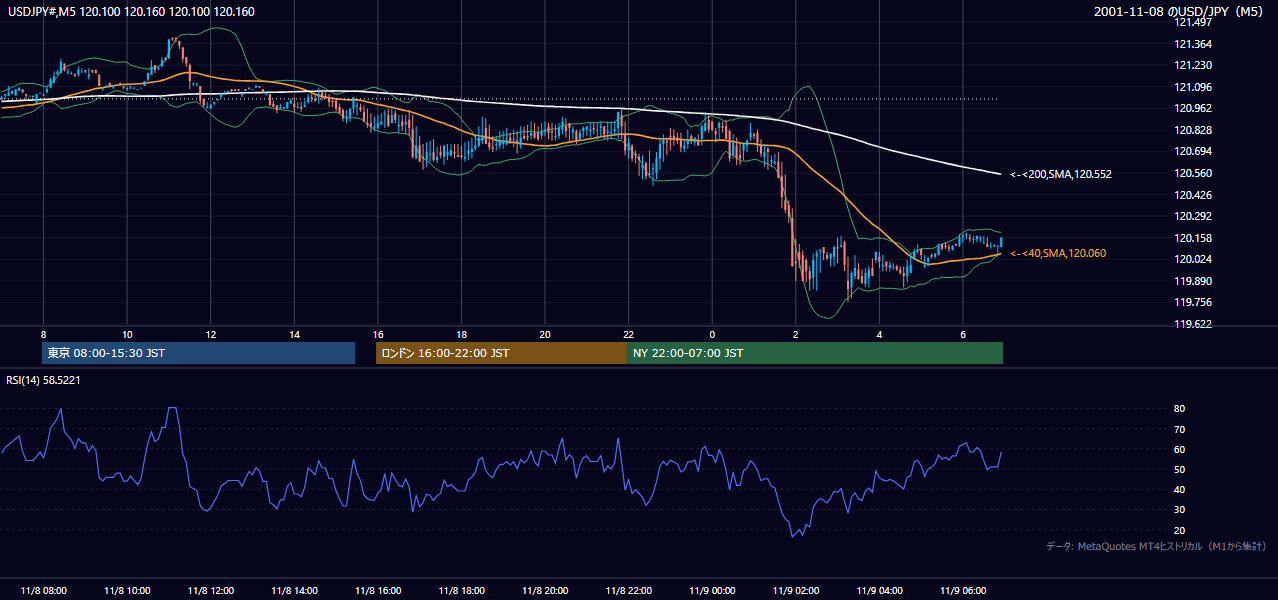Screen dimensions: 1278x600
Task: Click the London 16:00-22:00 JST session bar
Action: click(501, 353)
